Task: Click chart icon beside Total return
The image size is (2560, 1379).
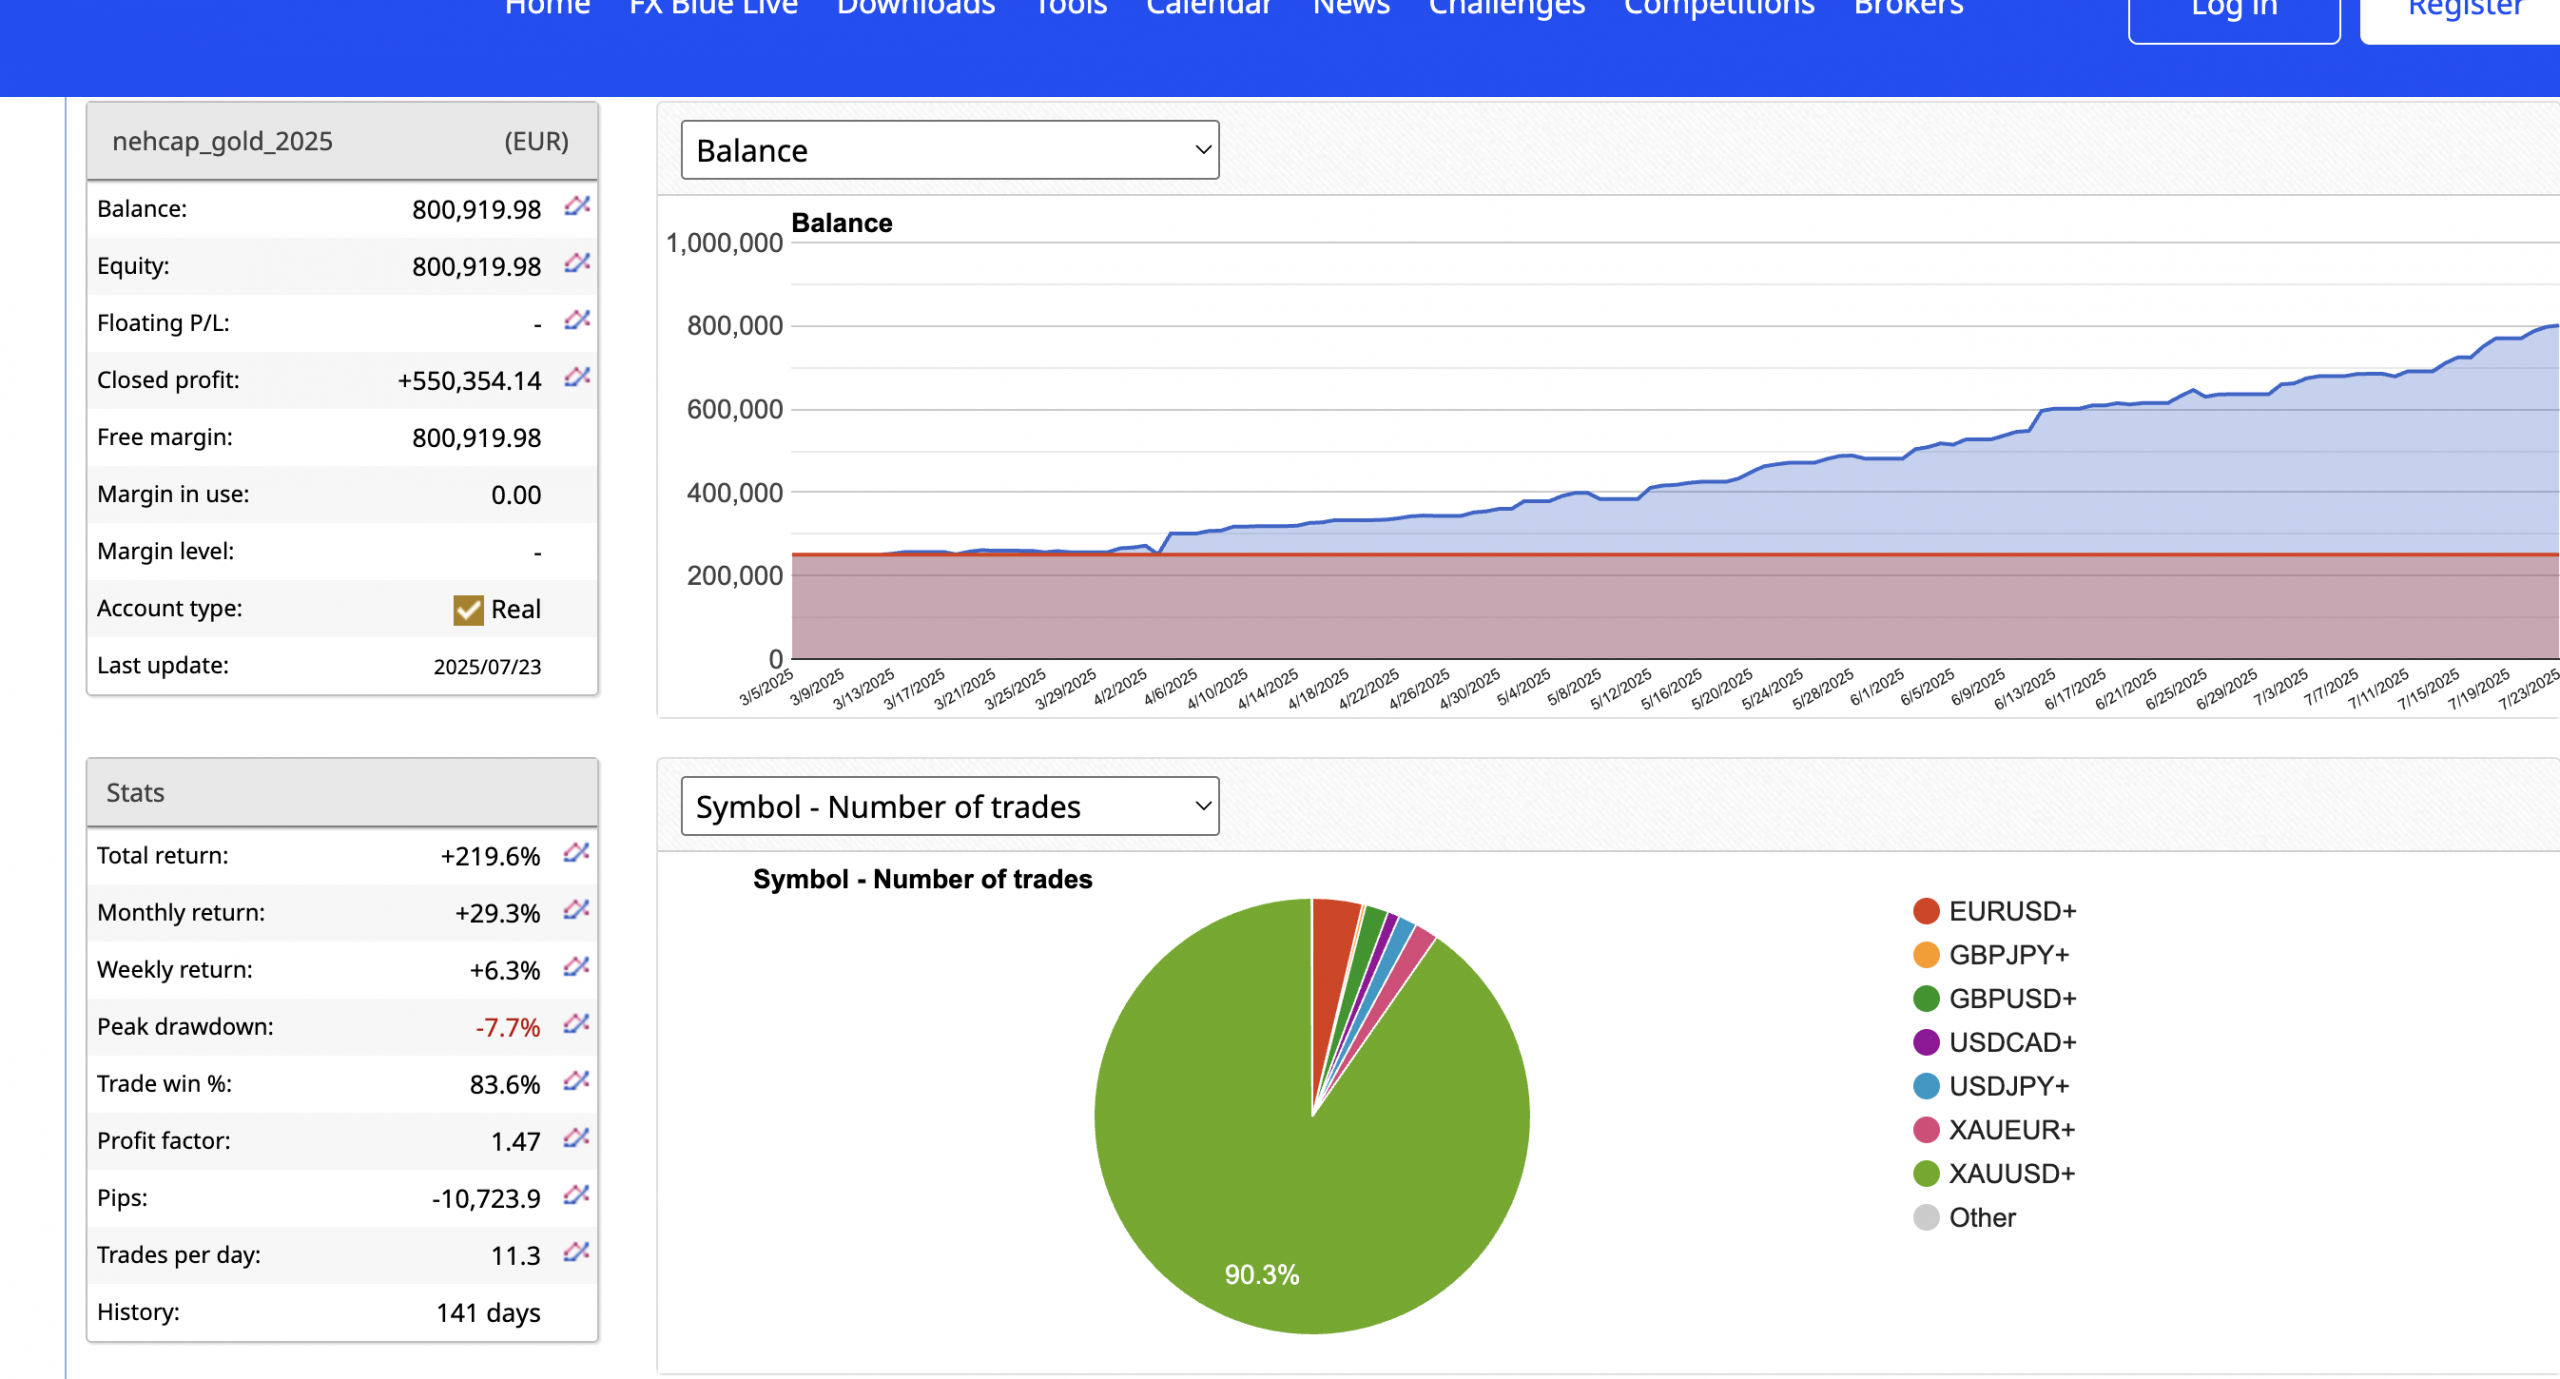Action: click(576, 853)
